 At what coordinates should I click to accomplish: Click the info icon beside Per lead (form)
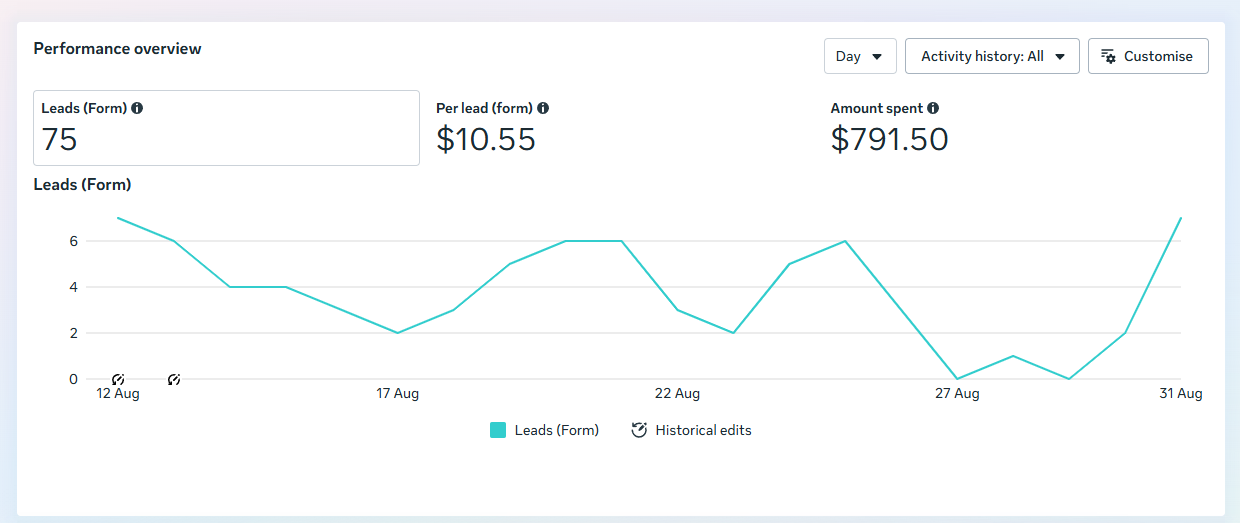click(543, 108)
